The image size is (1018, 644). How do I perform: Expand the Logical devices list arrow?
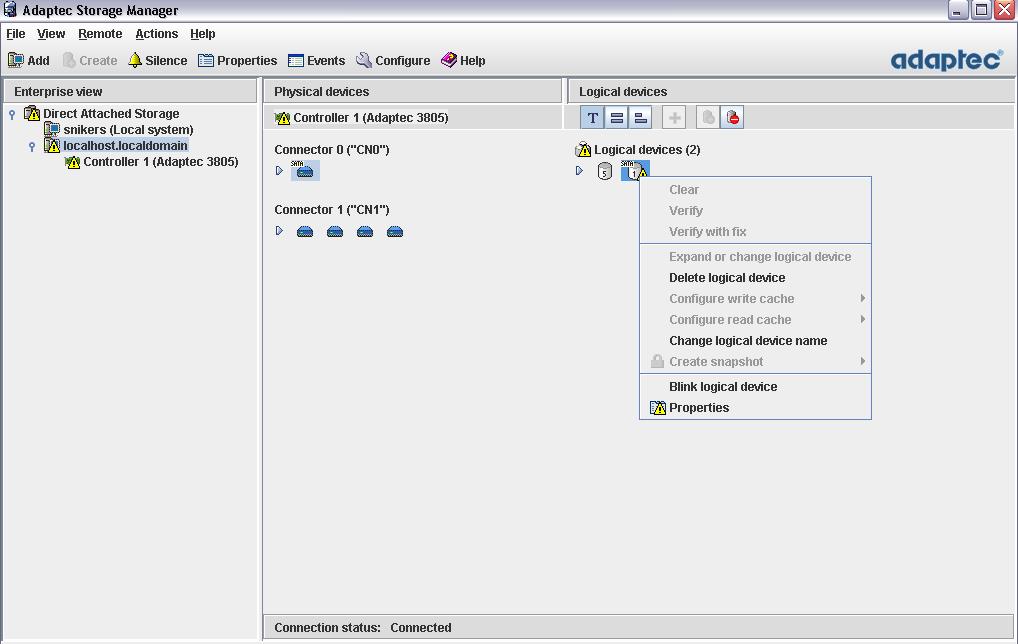point(579,171)
